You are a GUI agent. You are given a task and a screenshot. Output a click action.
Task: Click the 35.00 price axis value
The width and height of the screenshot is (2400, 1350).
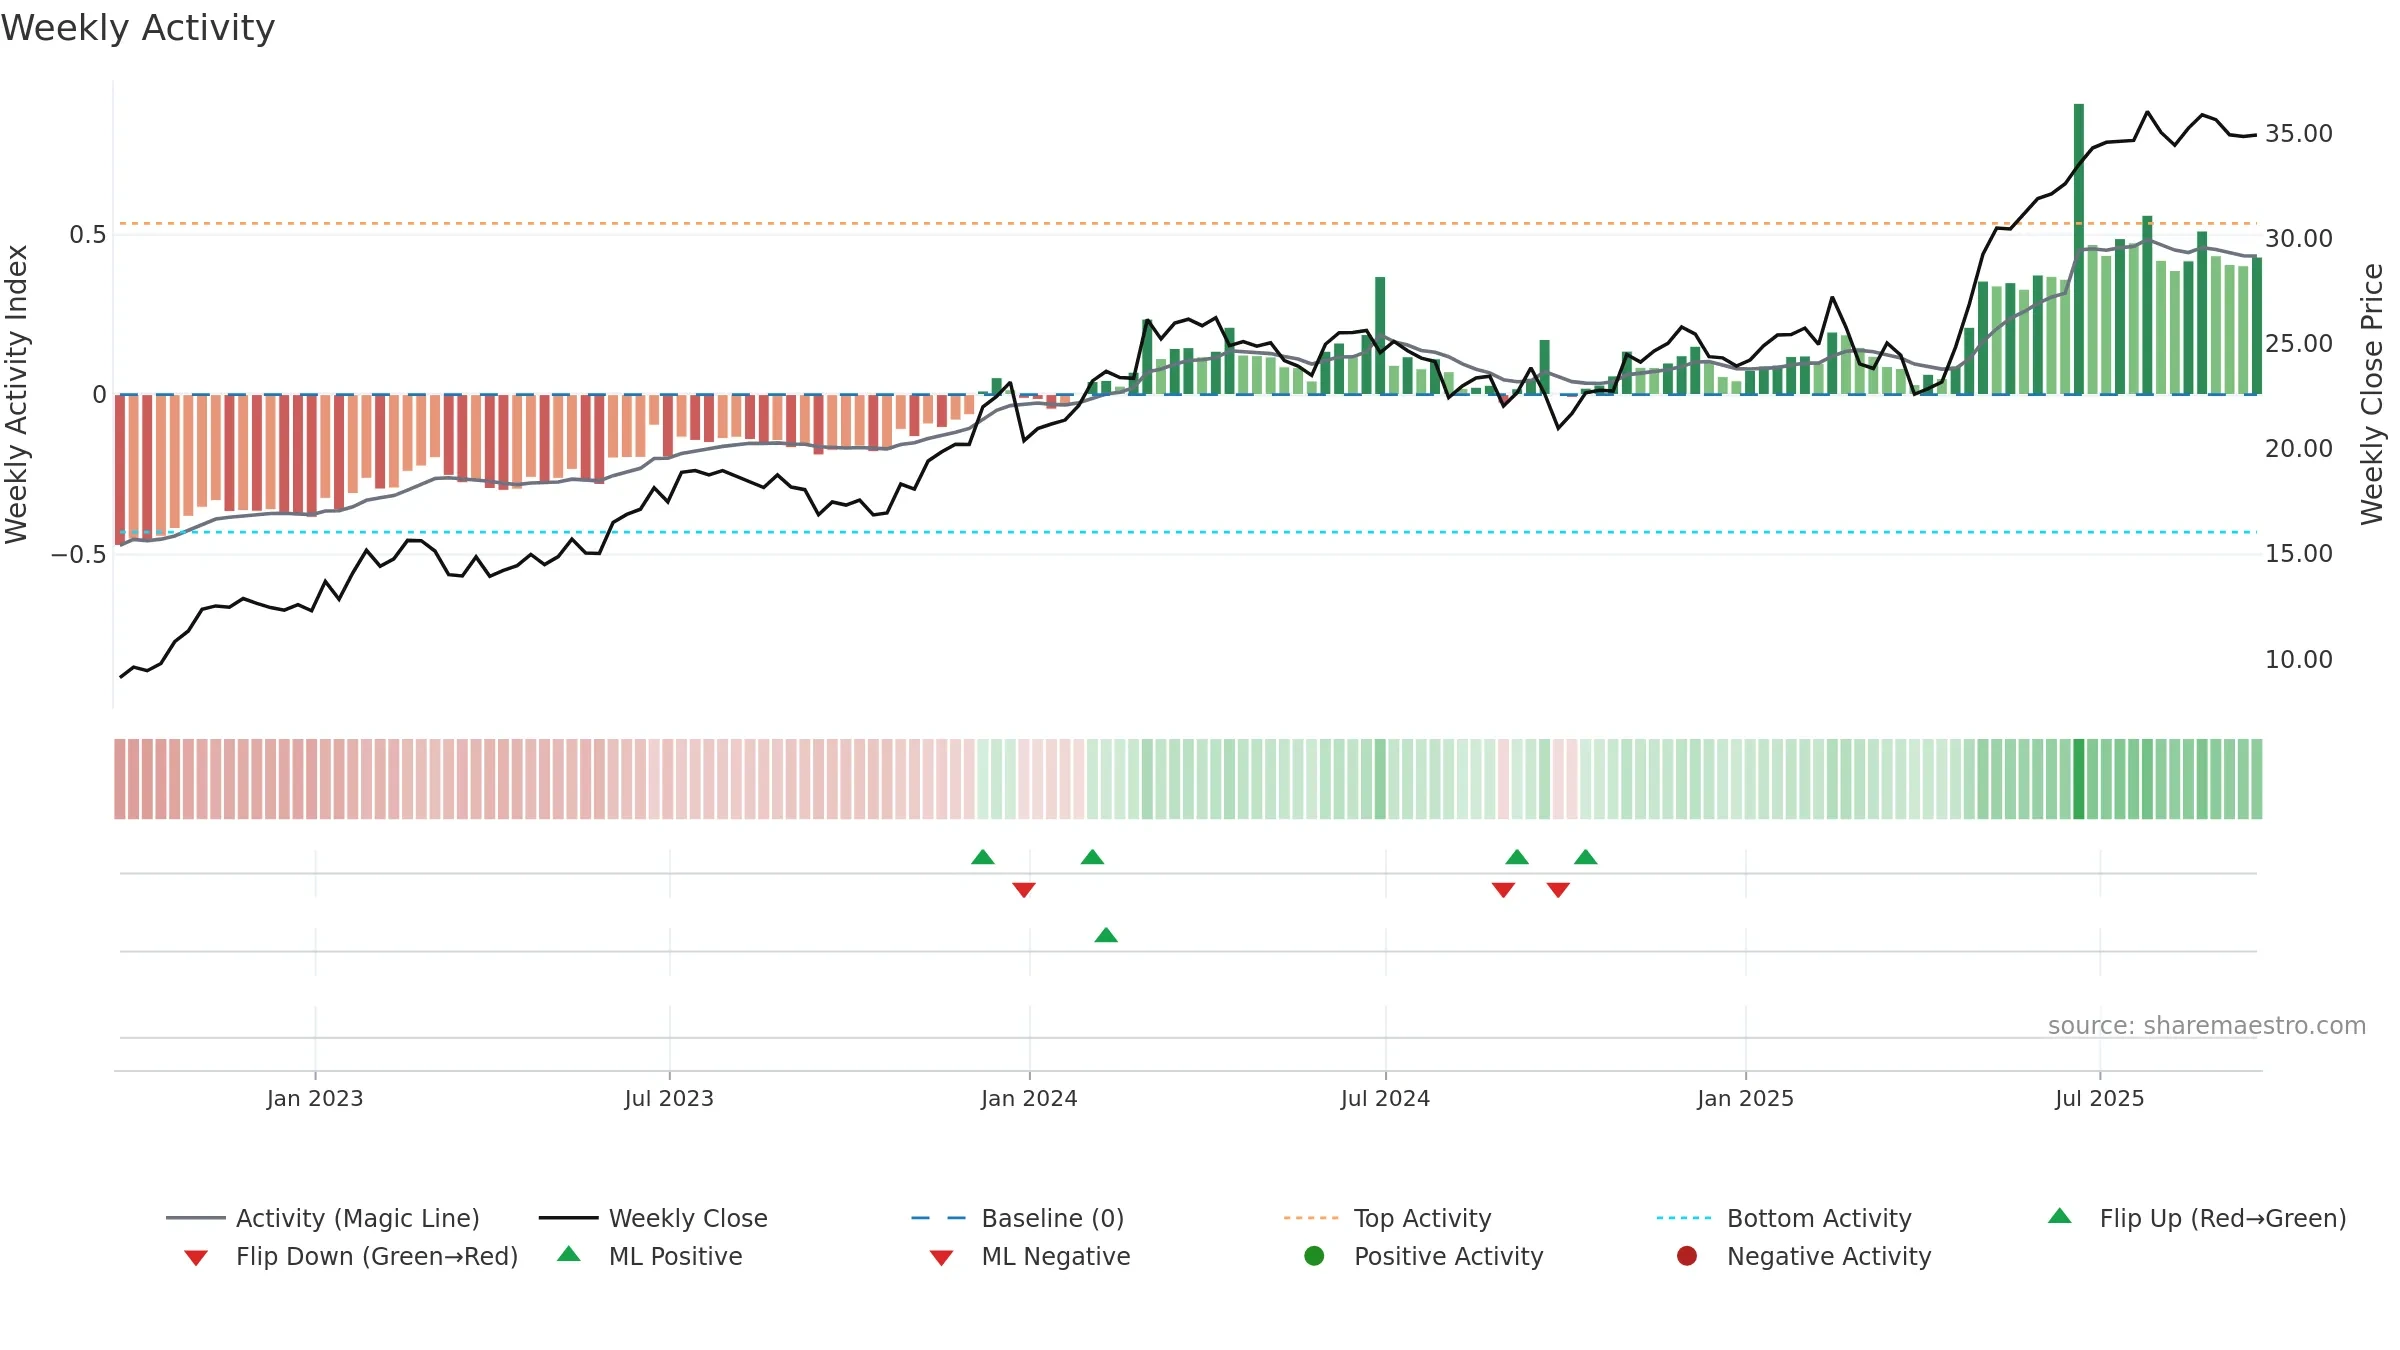[x=2299, y=134]
